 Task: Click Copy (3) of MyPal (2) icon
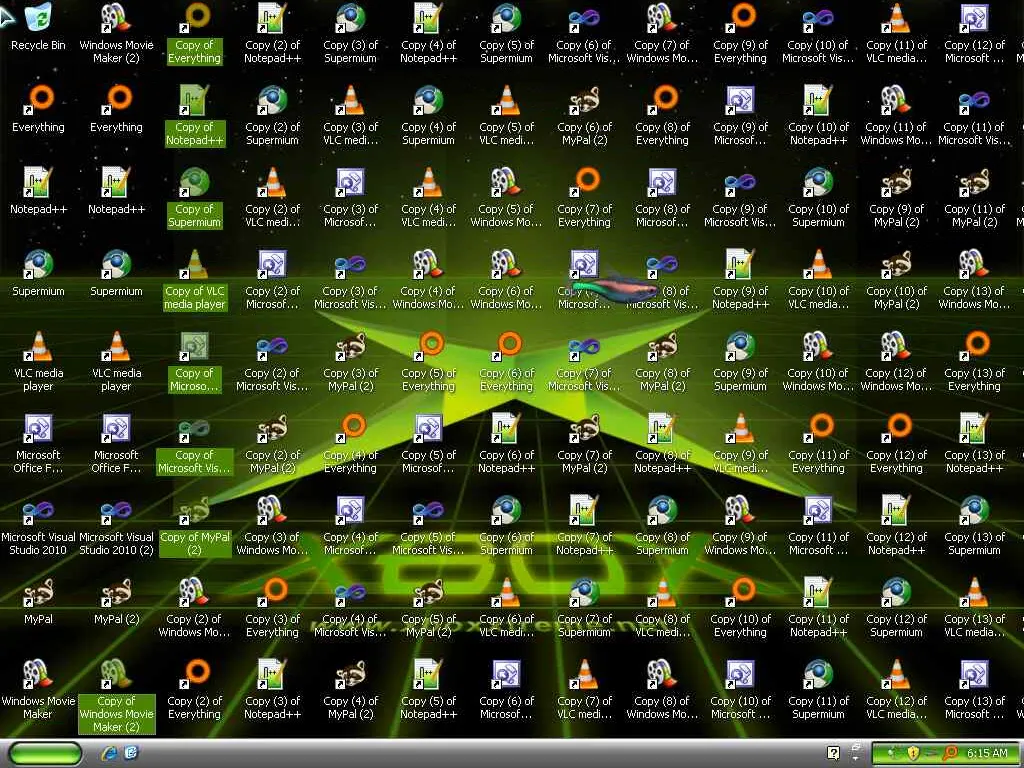tap(351, 362)
